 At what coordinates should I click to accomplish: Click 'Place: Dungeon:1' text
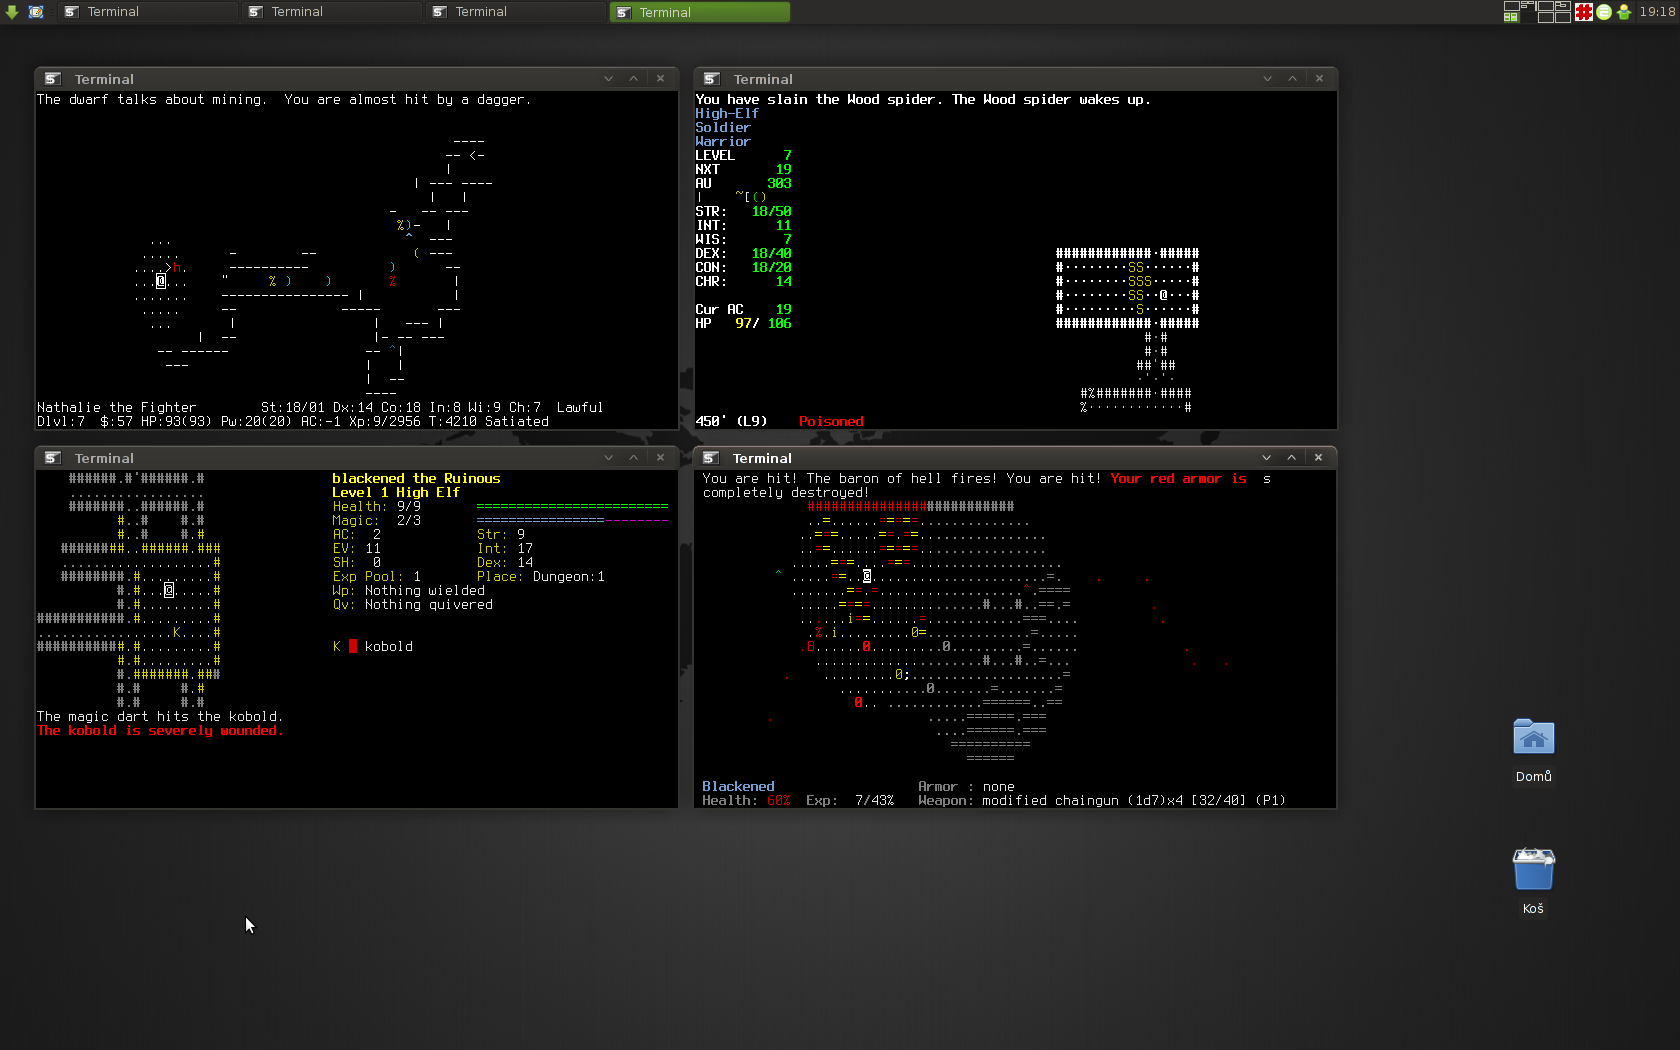[541, 577]
